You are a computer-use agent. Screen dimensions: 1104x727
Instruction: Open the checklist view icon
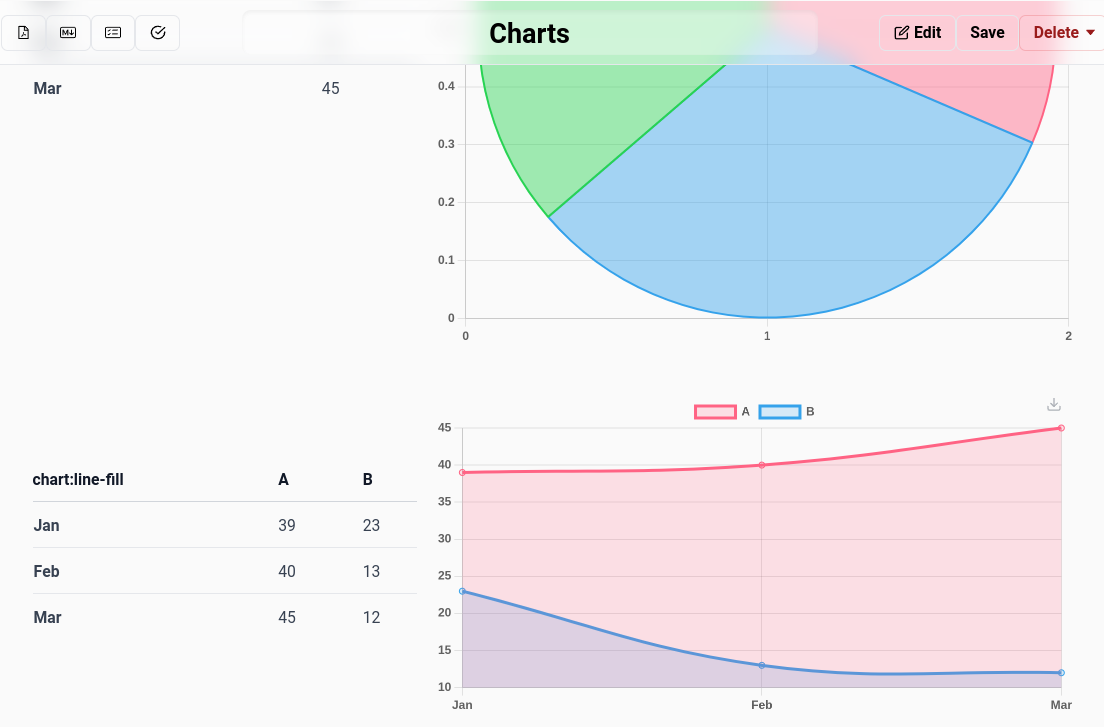[x=112, y=32]
